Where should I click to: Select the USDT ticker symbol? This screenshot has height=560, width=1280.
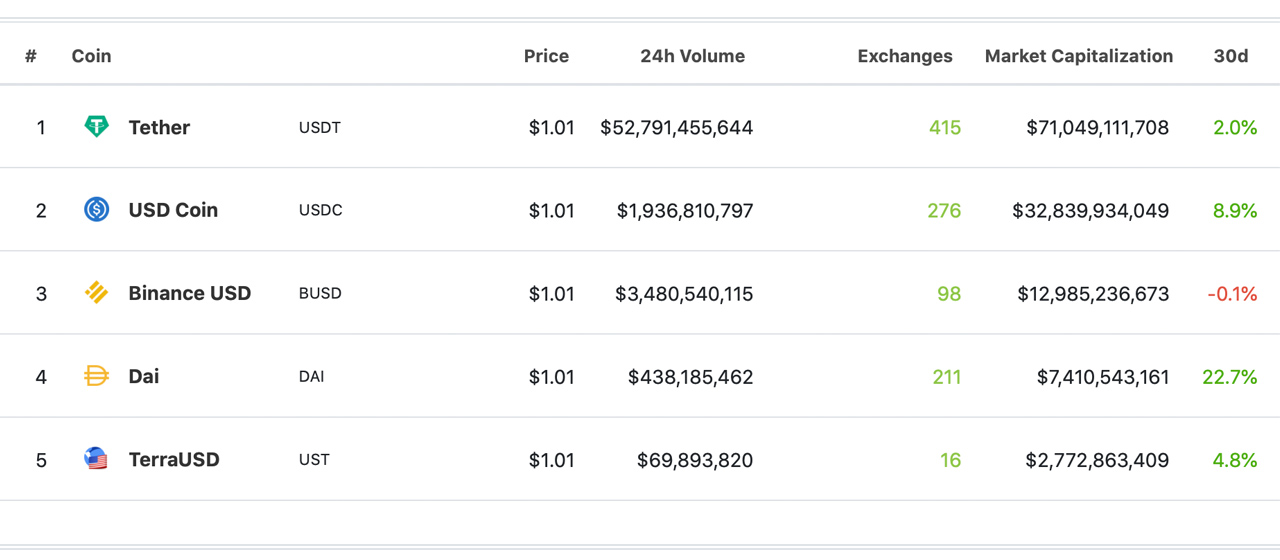[x=320, y=128]
